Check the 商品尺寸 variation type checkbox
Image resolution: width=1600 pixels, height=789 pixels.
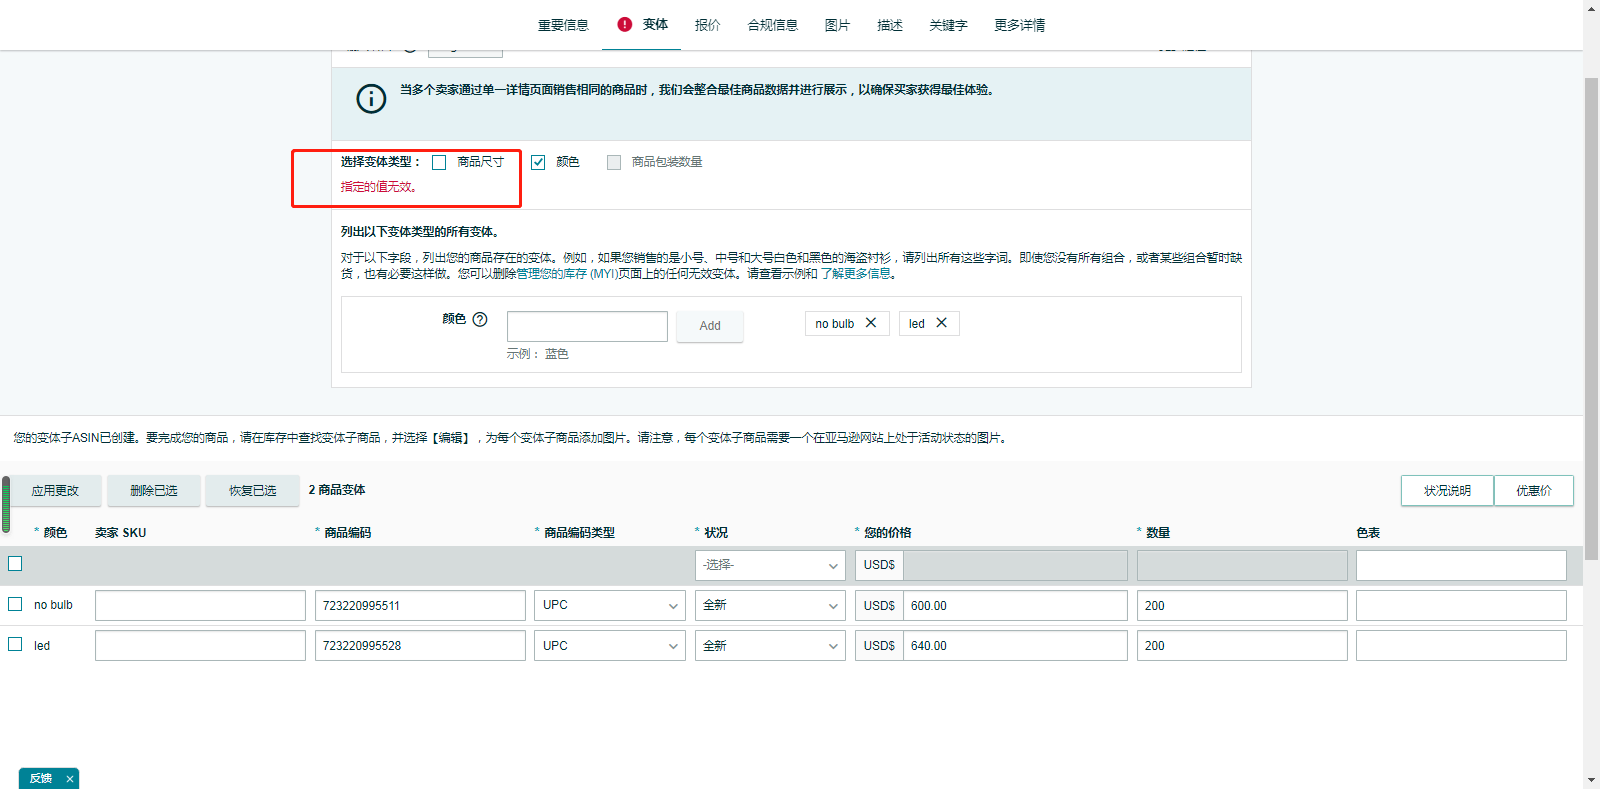point(439,162)
